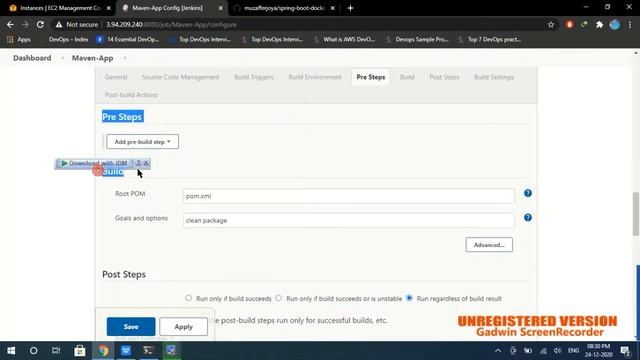Viewport: 640px width, 360px height.
Task: Open clock showing 24-12-2020 in tray
Action: [598, 351]
